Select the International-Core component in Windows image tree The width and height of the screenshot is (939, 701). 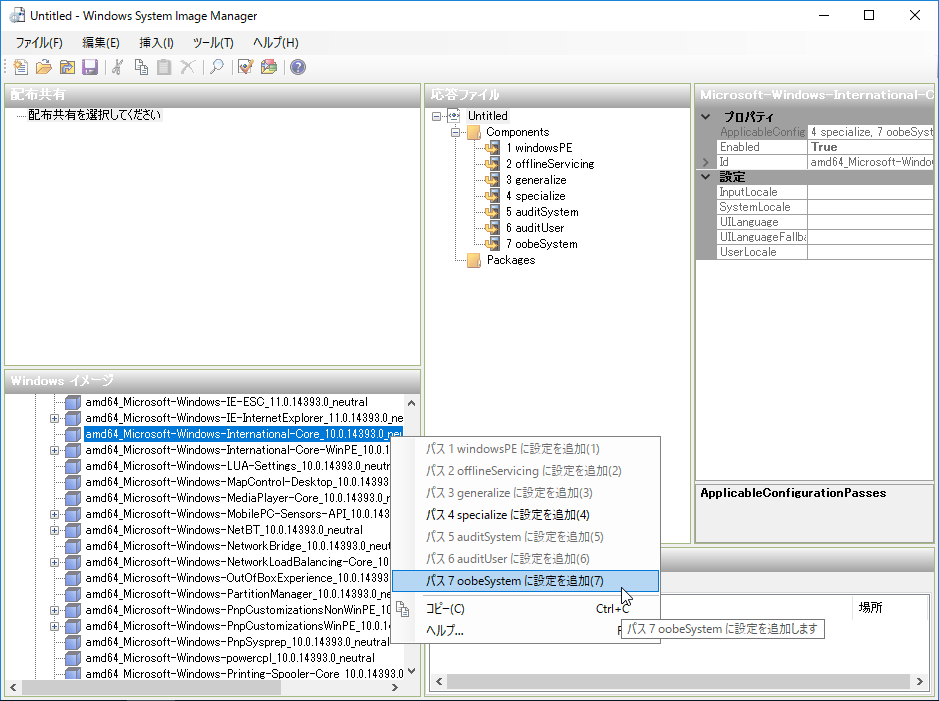[243, 434]
